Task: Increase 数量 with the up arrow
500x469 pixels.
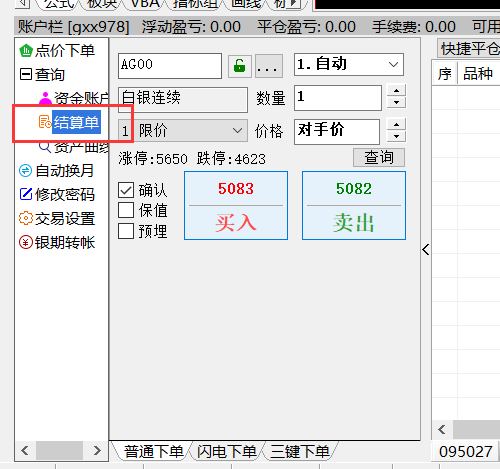Action: [396, 91]
